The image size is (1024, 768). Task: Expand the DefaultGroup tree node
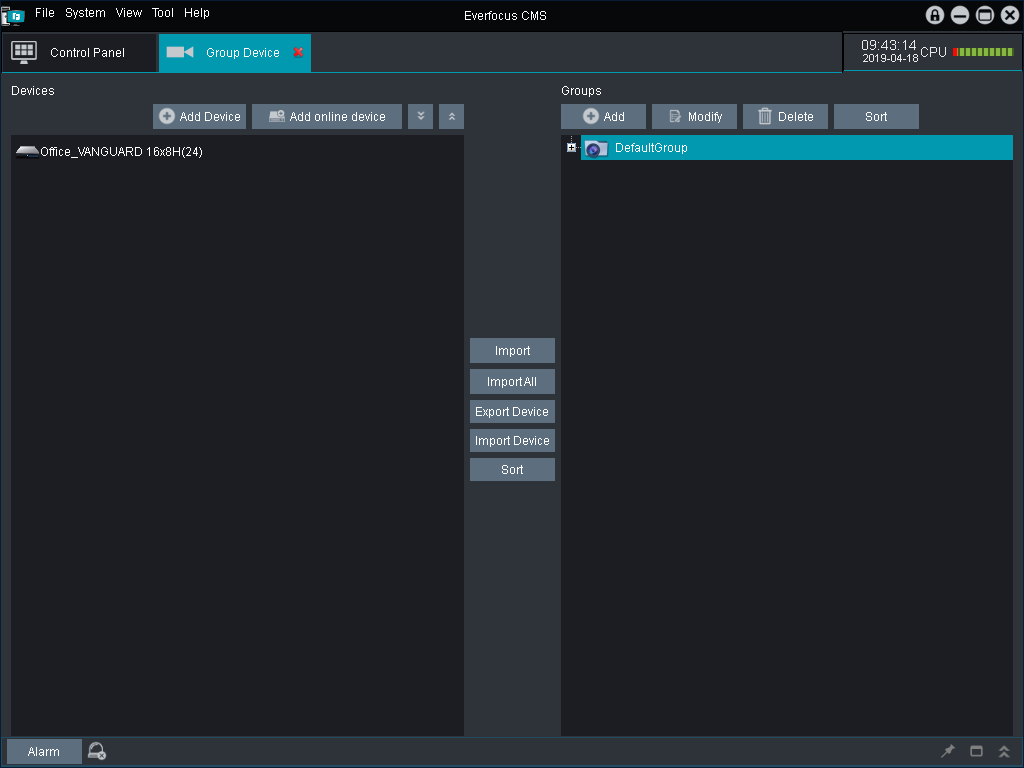click(x=571, y=147)
